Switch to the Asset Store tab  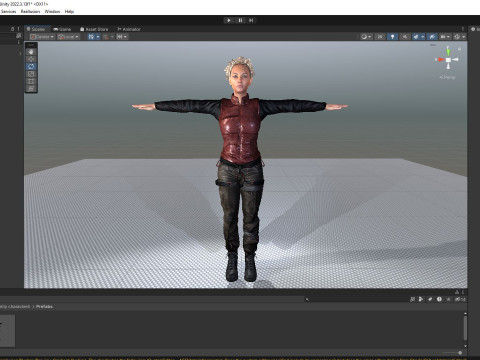click(94, 29)
